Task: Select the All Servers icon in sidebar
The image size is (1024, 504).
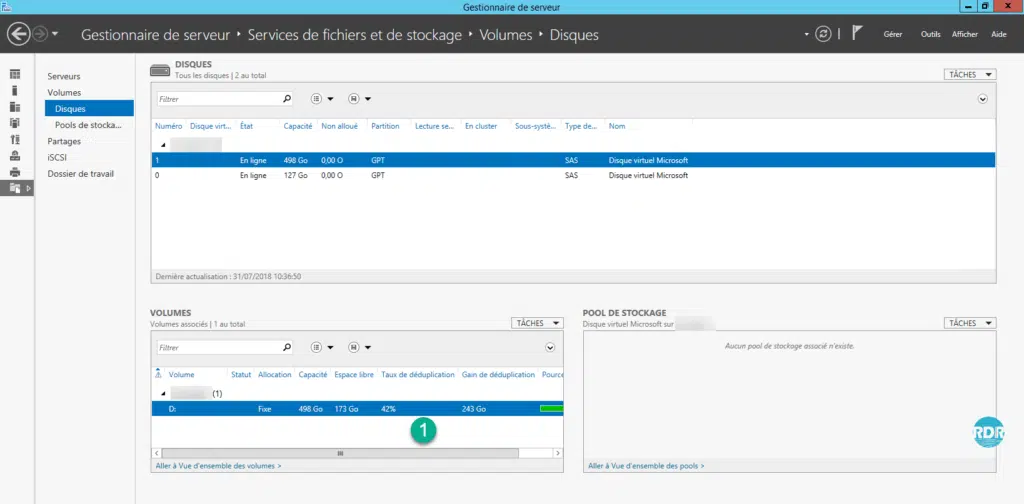Action: click(x=15, y=107)
